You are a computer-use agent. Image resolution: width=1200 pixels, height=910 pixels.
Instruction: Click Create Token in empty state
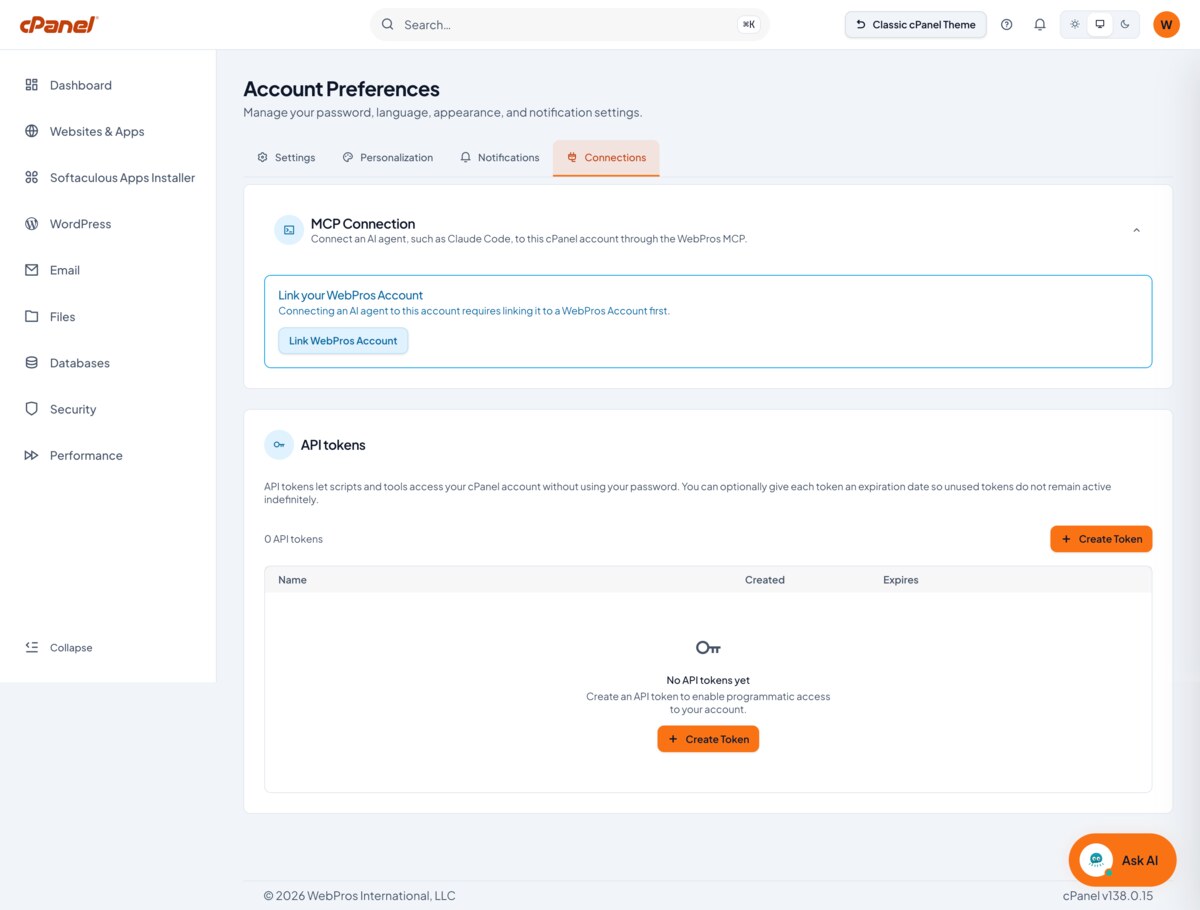pyautogui.click(x=708, y=739)
